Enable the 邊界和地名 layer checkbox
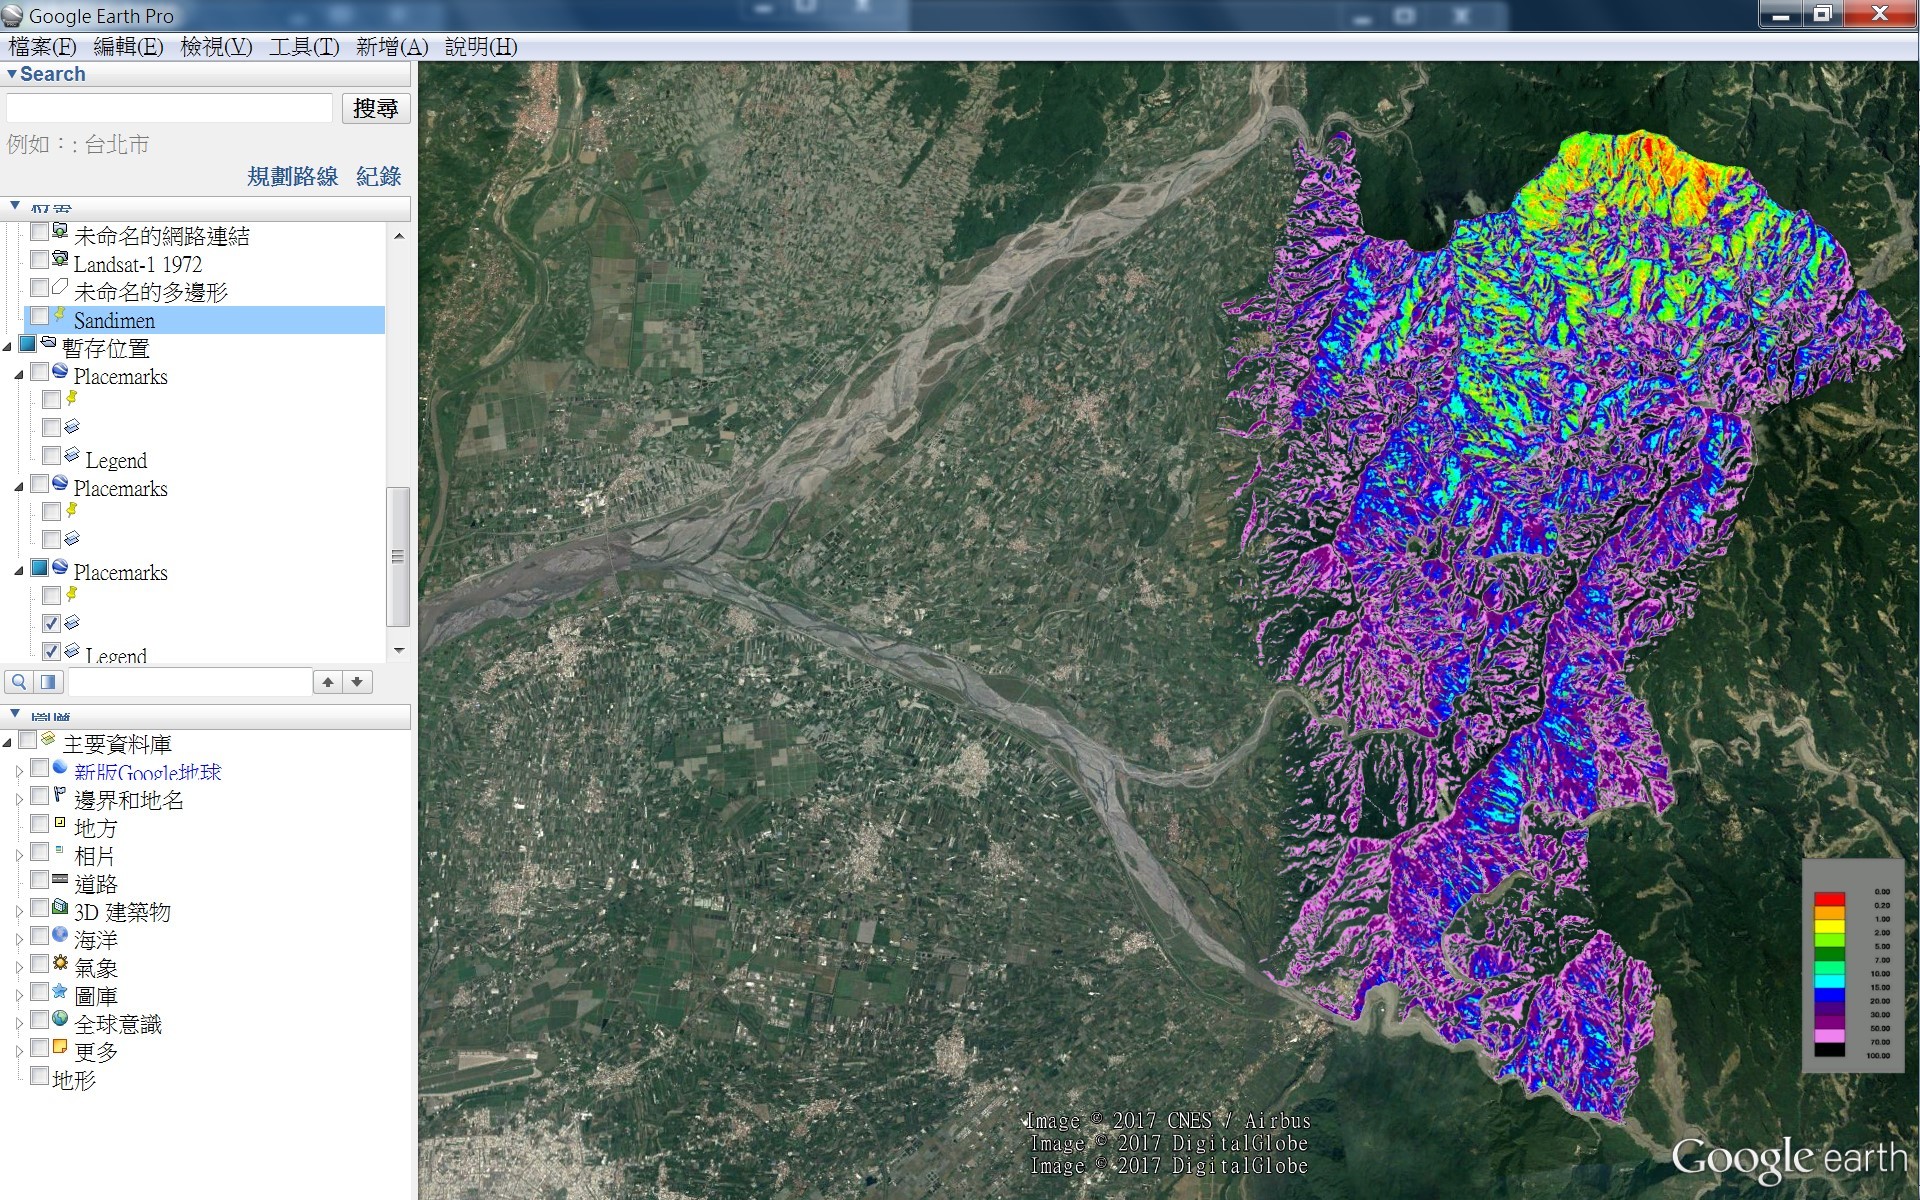Screen dimensions: 1920x1200 [x=39, y=796]
